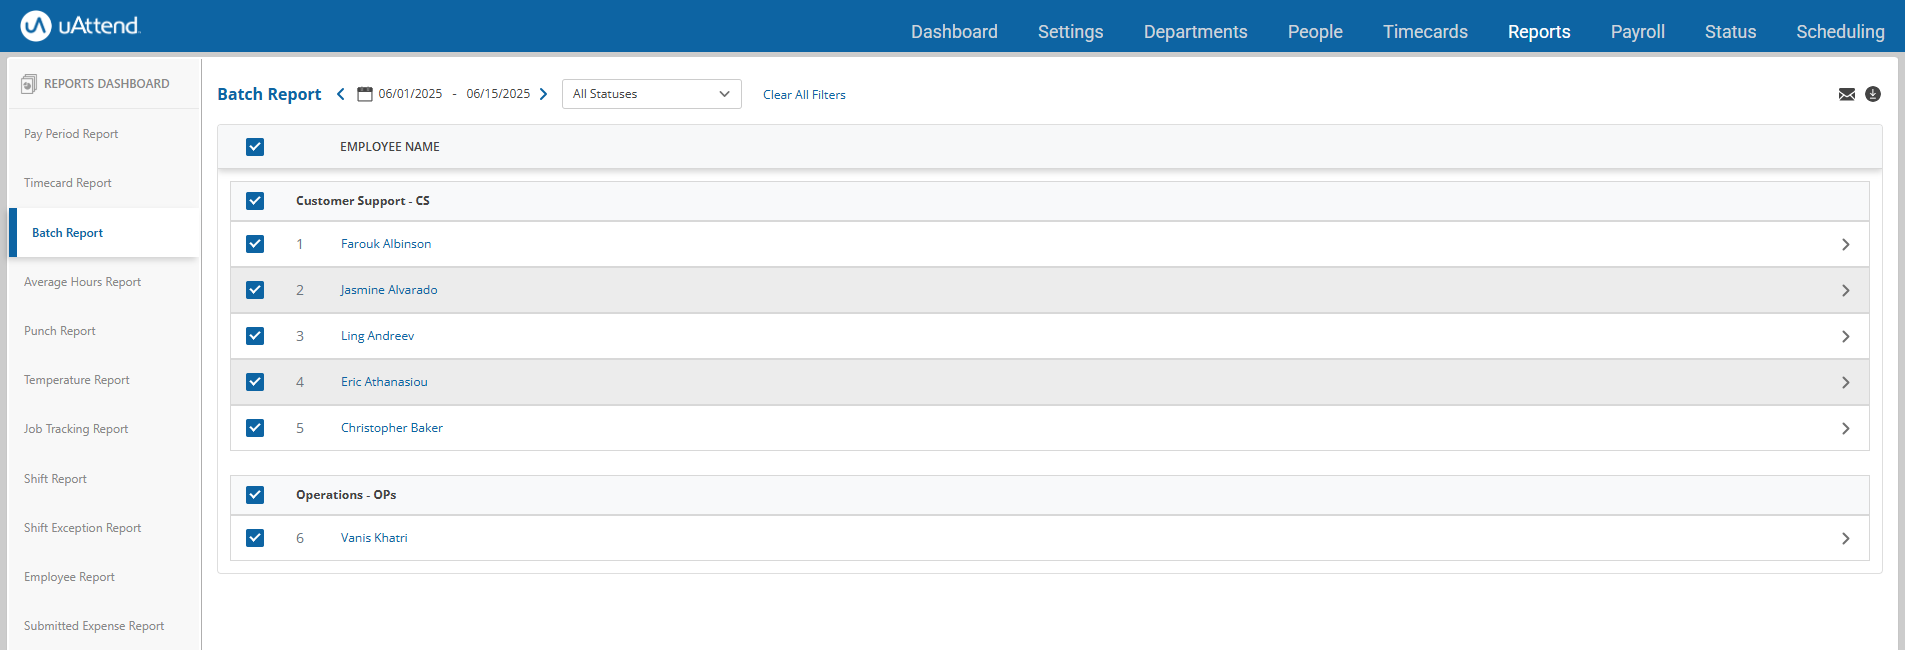The height and width of the screenshot is (650, 1905).
Task: Open Ling Andreev's name link
Action: tap(377, 336)
